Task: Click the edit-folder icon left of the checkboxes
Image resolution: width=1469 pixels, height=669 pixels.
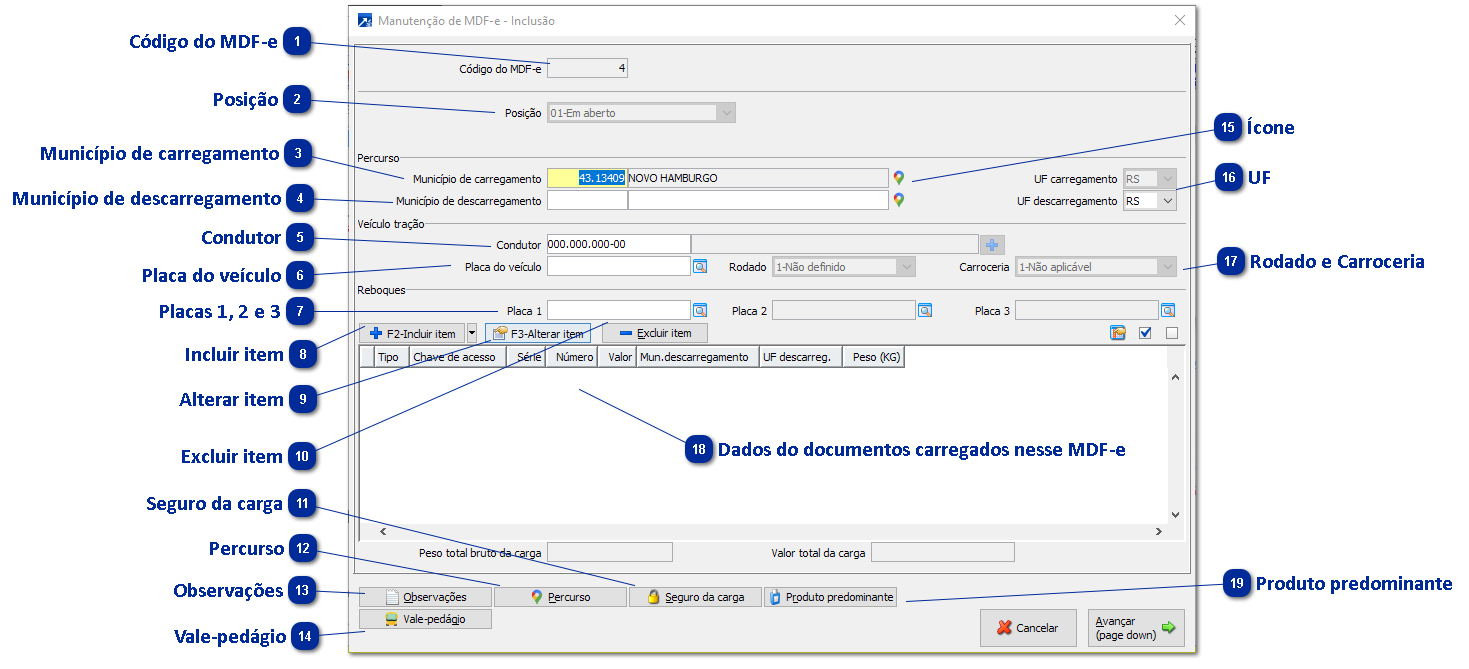Action: tap(1118, 333)
